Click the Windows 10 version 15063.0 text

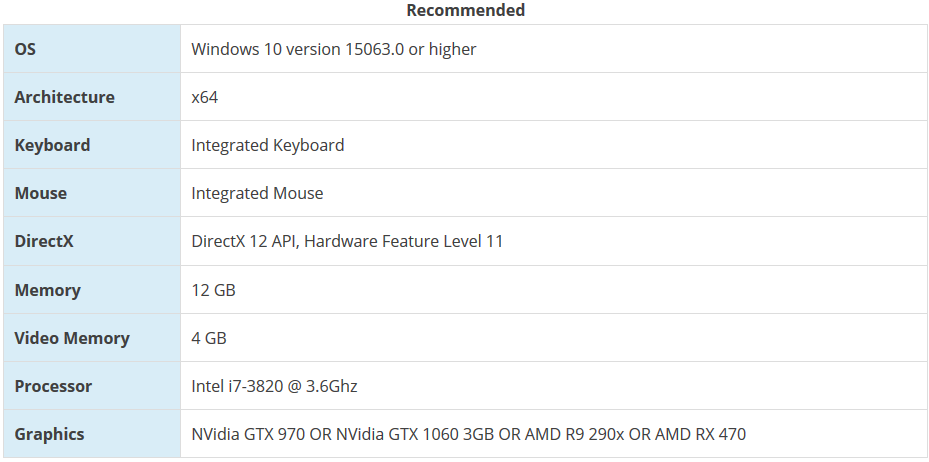coord(333,48)
